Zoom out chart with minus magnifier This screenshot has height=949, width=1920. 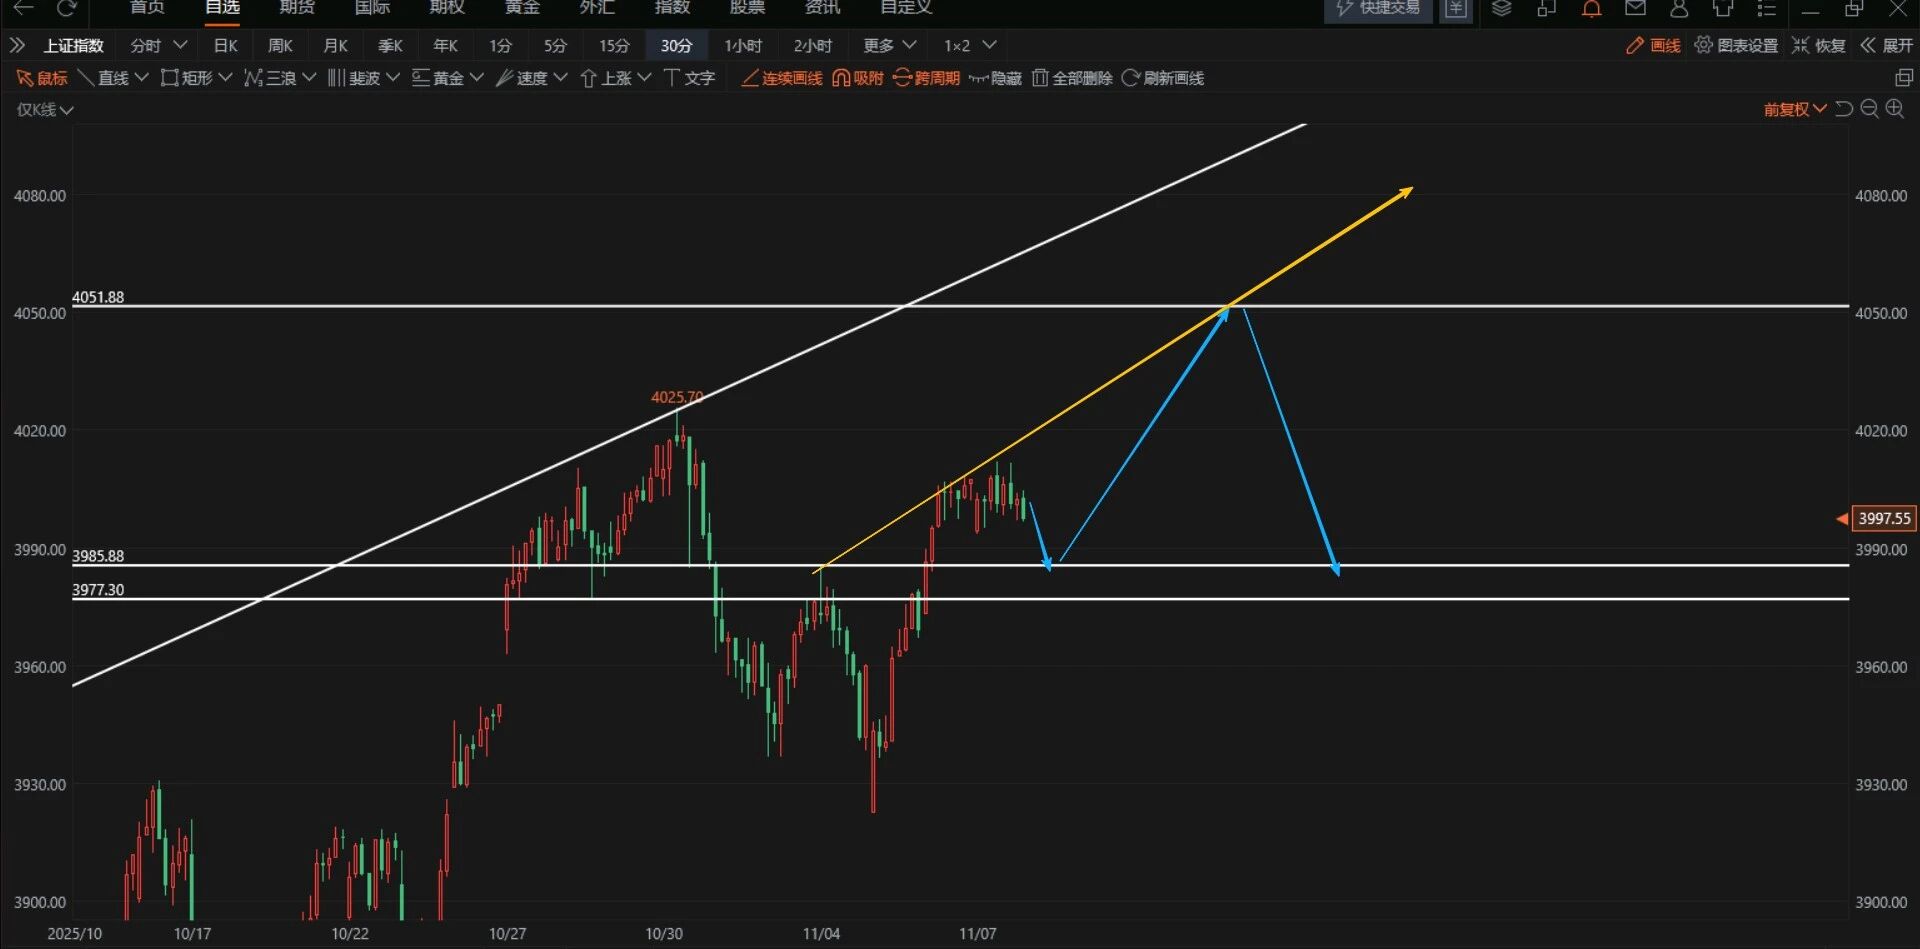tap(1869, 109)
